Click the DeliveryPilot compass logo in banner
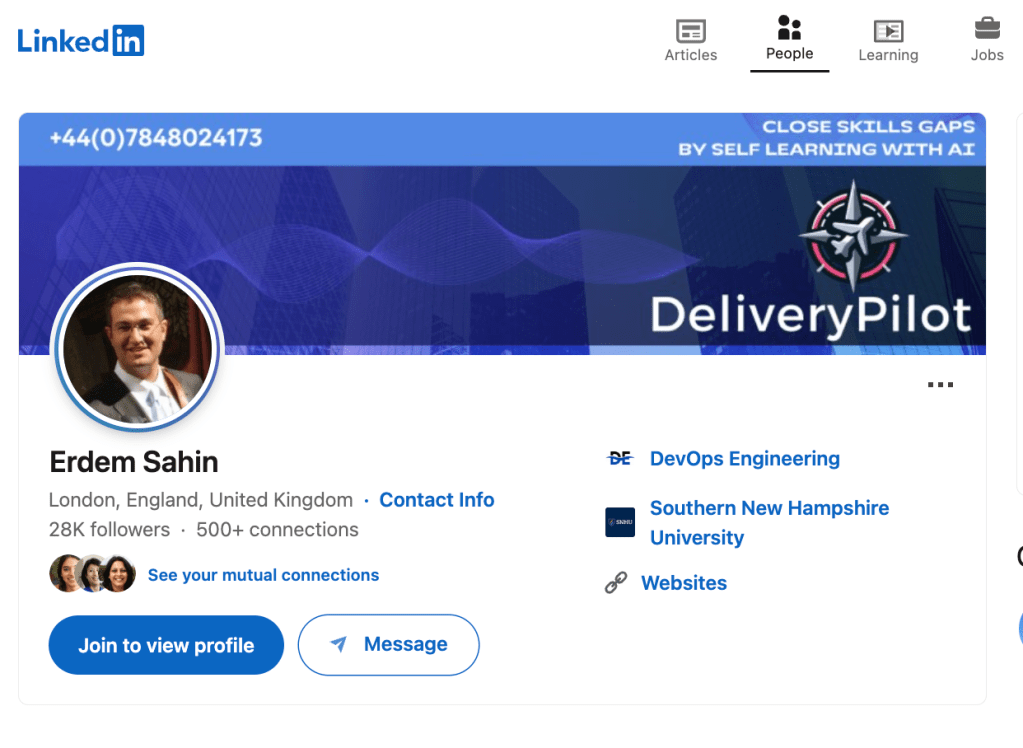 (853, 236)
